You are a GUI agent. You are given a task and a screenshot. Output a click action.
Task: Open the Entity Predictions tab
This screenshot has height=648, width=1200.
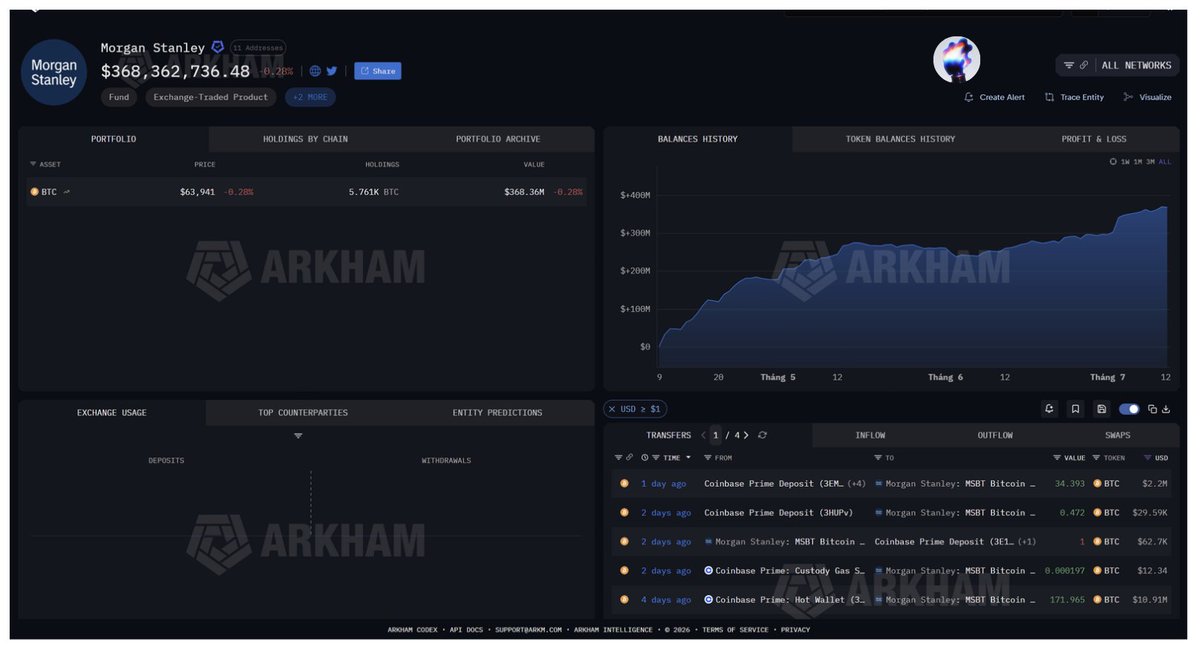pos(497,412)
